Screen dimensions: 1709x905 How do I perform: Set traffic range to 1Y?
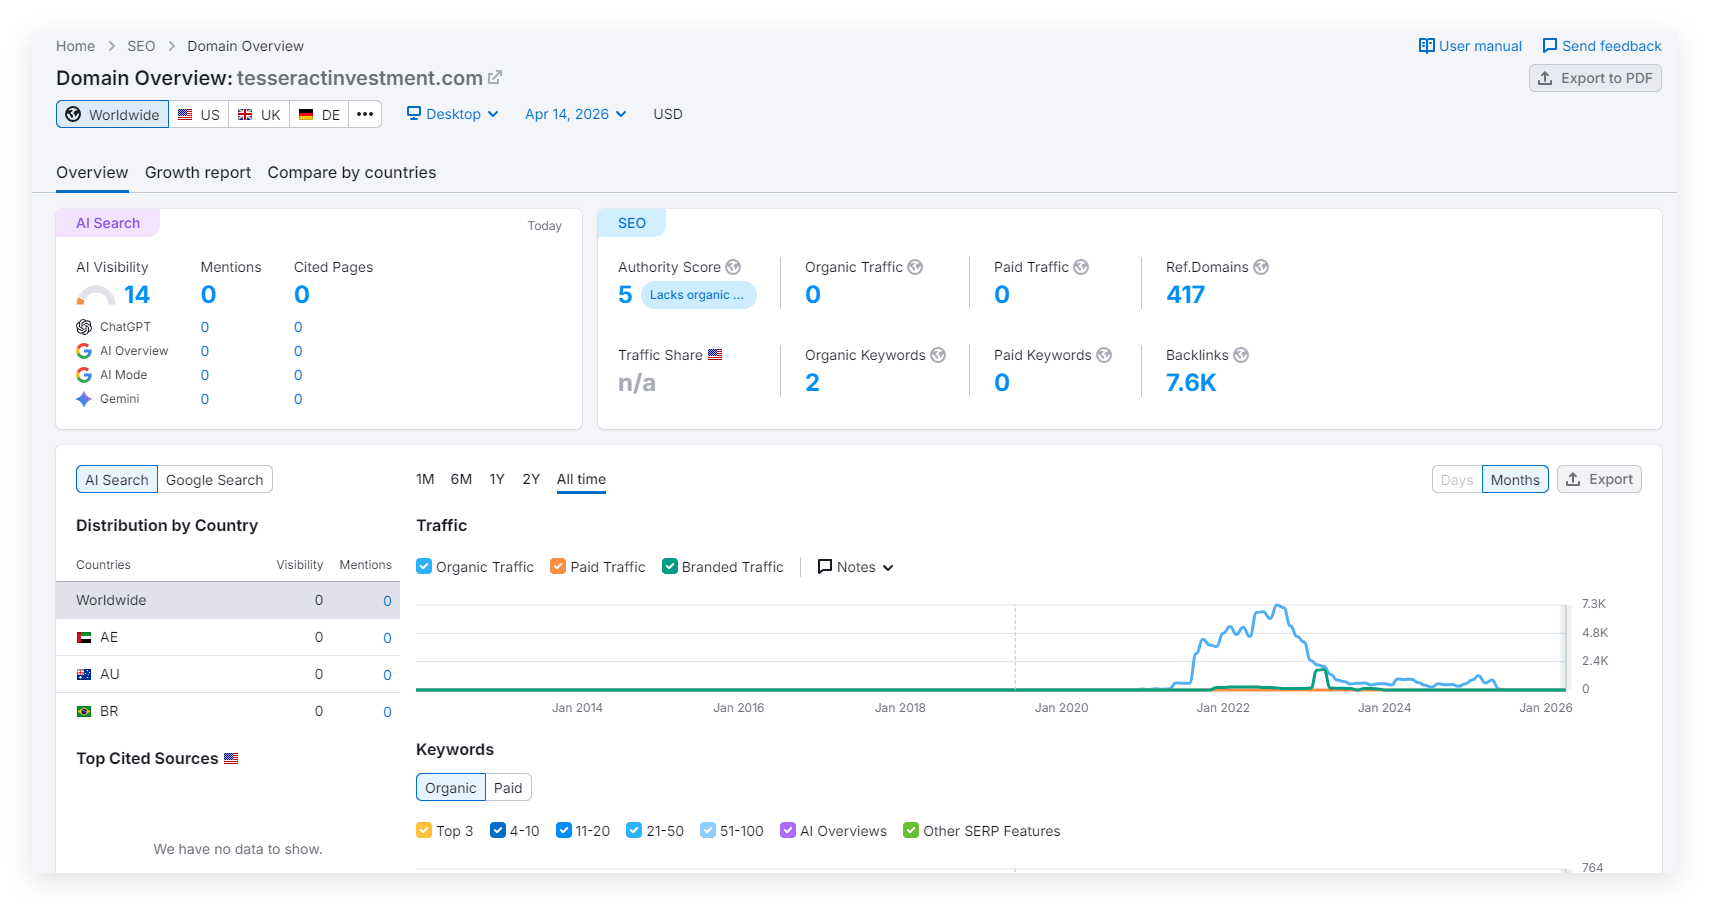point(497,479)
